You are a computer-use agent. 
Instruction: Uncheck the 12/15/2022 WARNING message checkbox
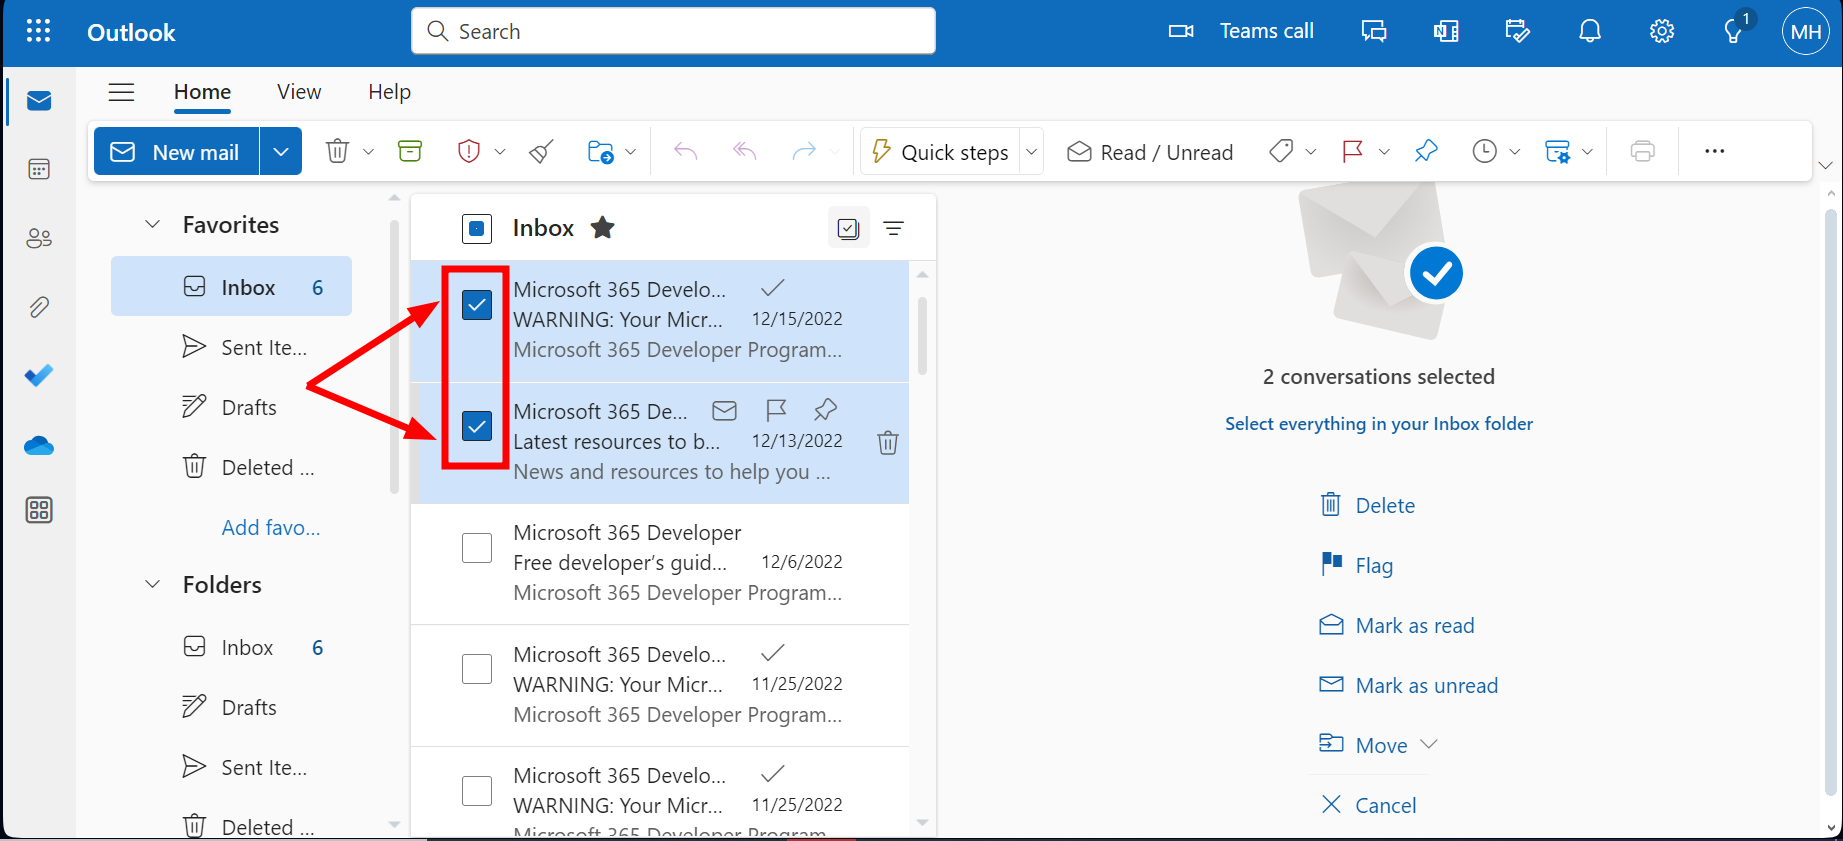[477, 305]
